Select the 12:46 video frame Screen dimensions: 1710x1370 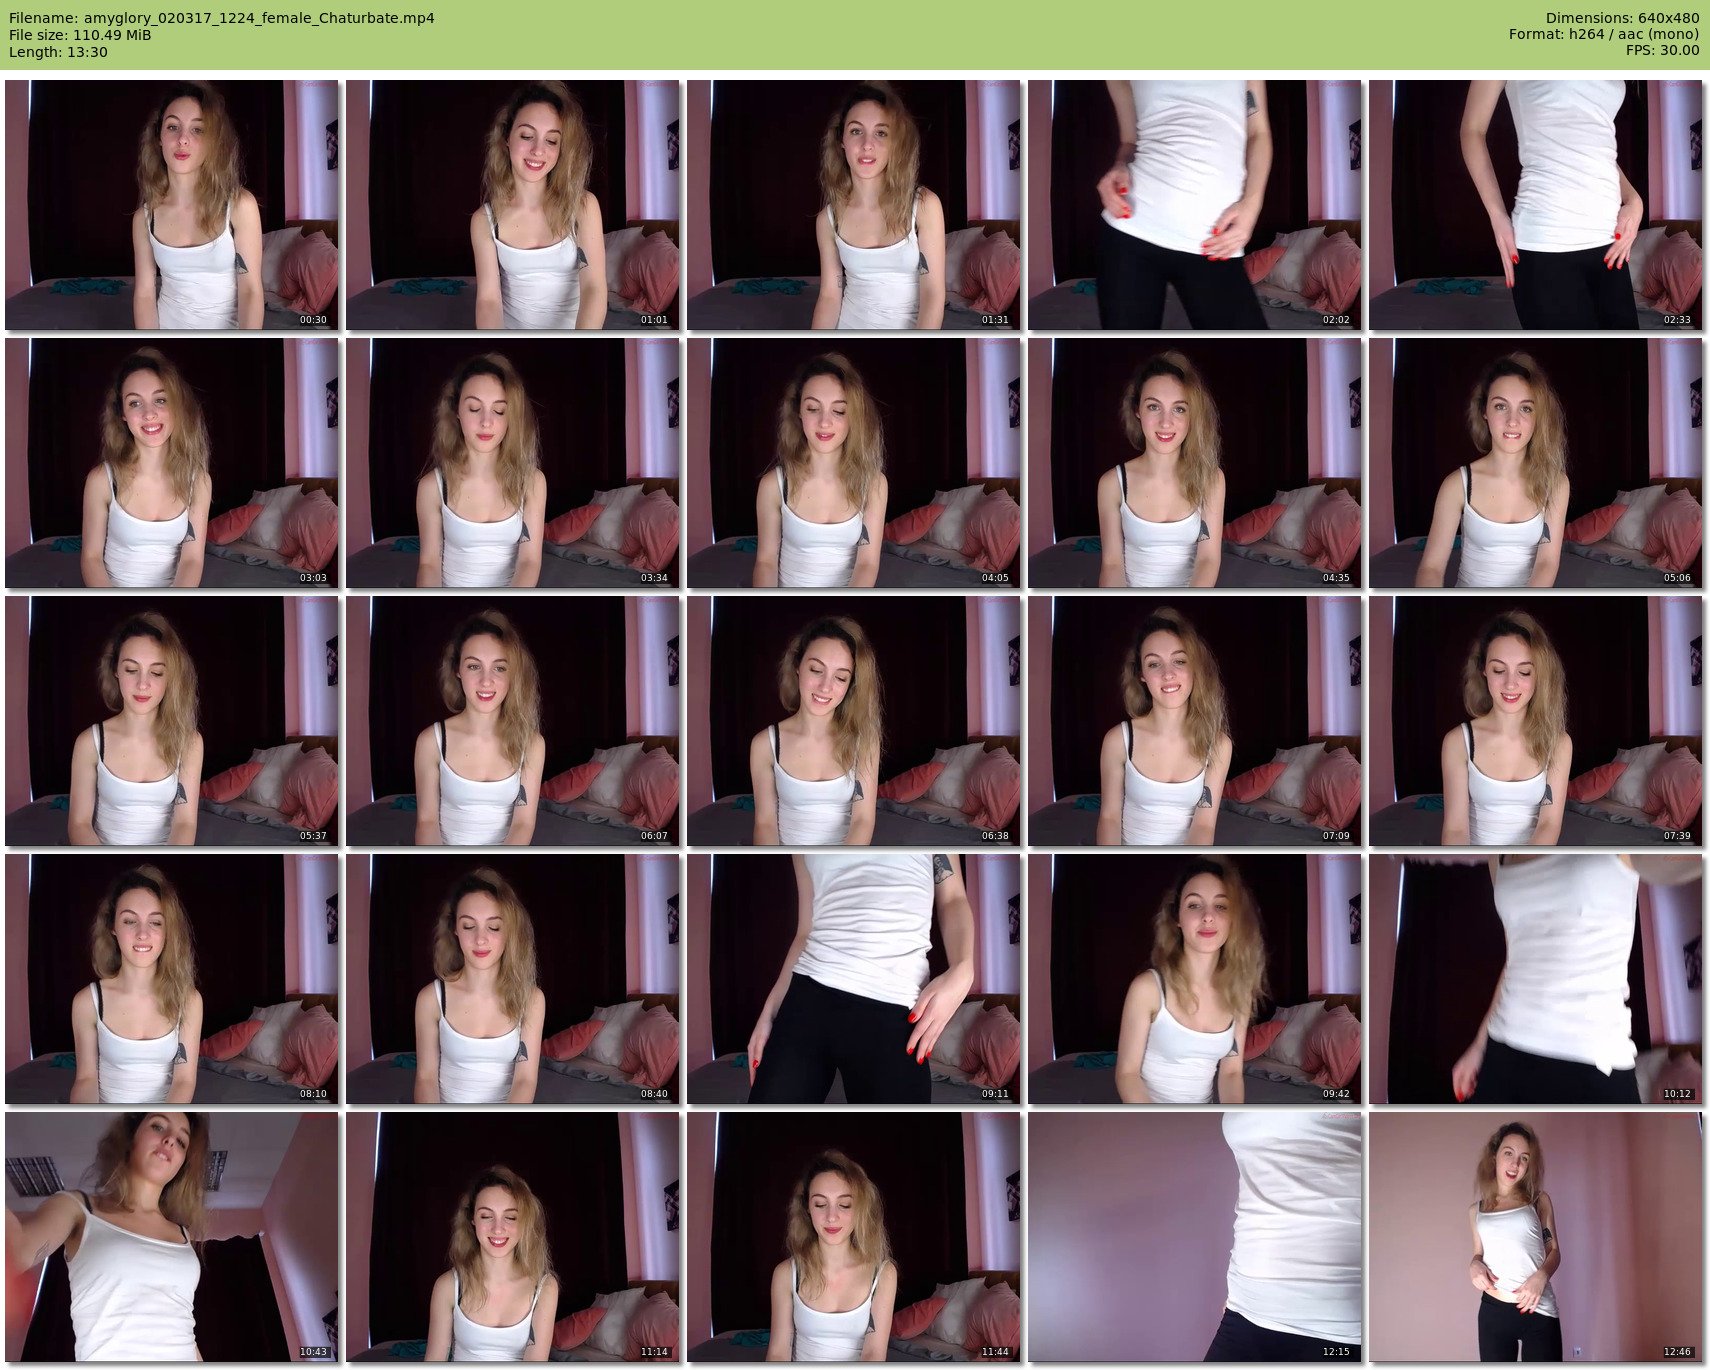pos(1536,1237)
